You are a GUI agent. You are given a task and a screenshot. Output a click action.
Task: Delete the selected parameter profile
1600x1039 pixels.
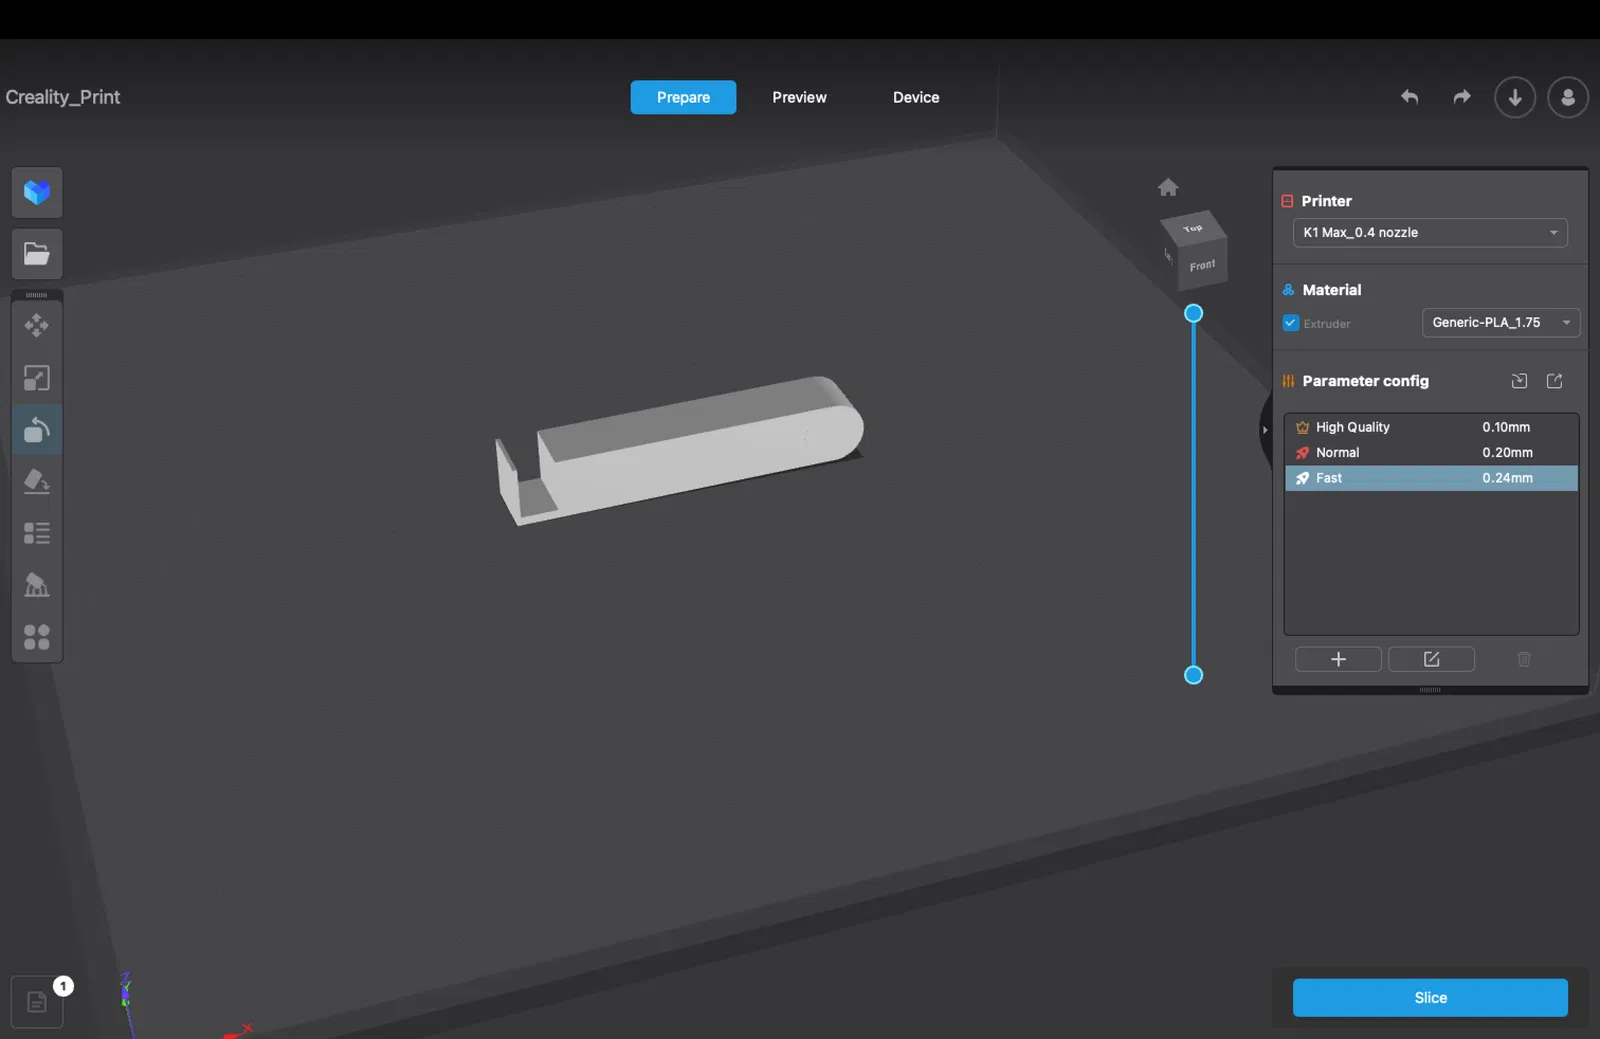pyautogui.click(x=1524, y=659)
